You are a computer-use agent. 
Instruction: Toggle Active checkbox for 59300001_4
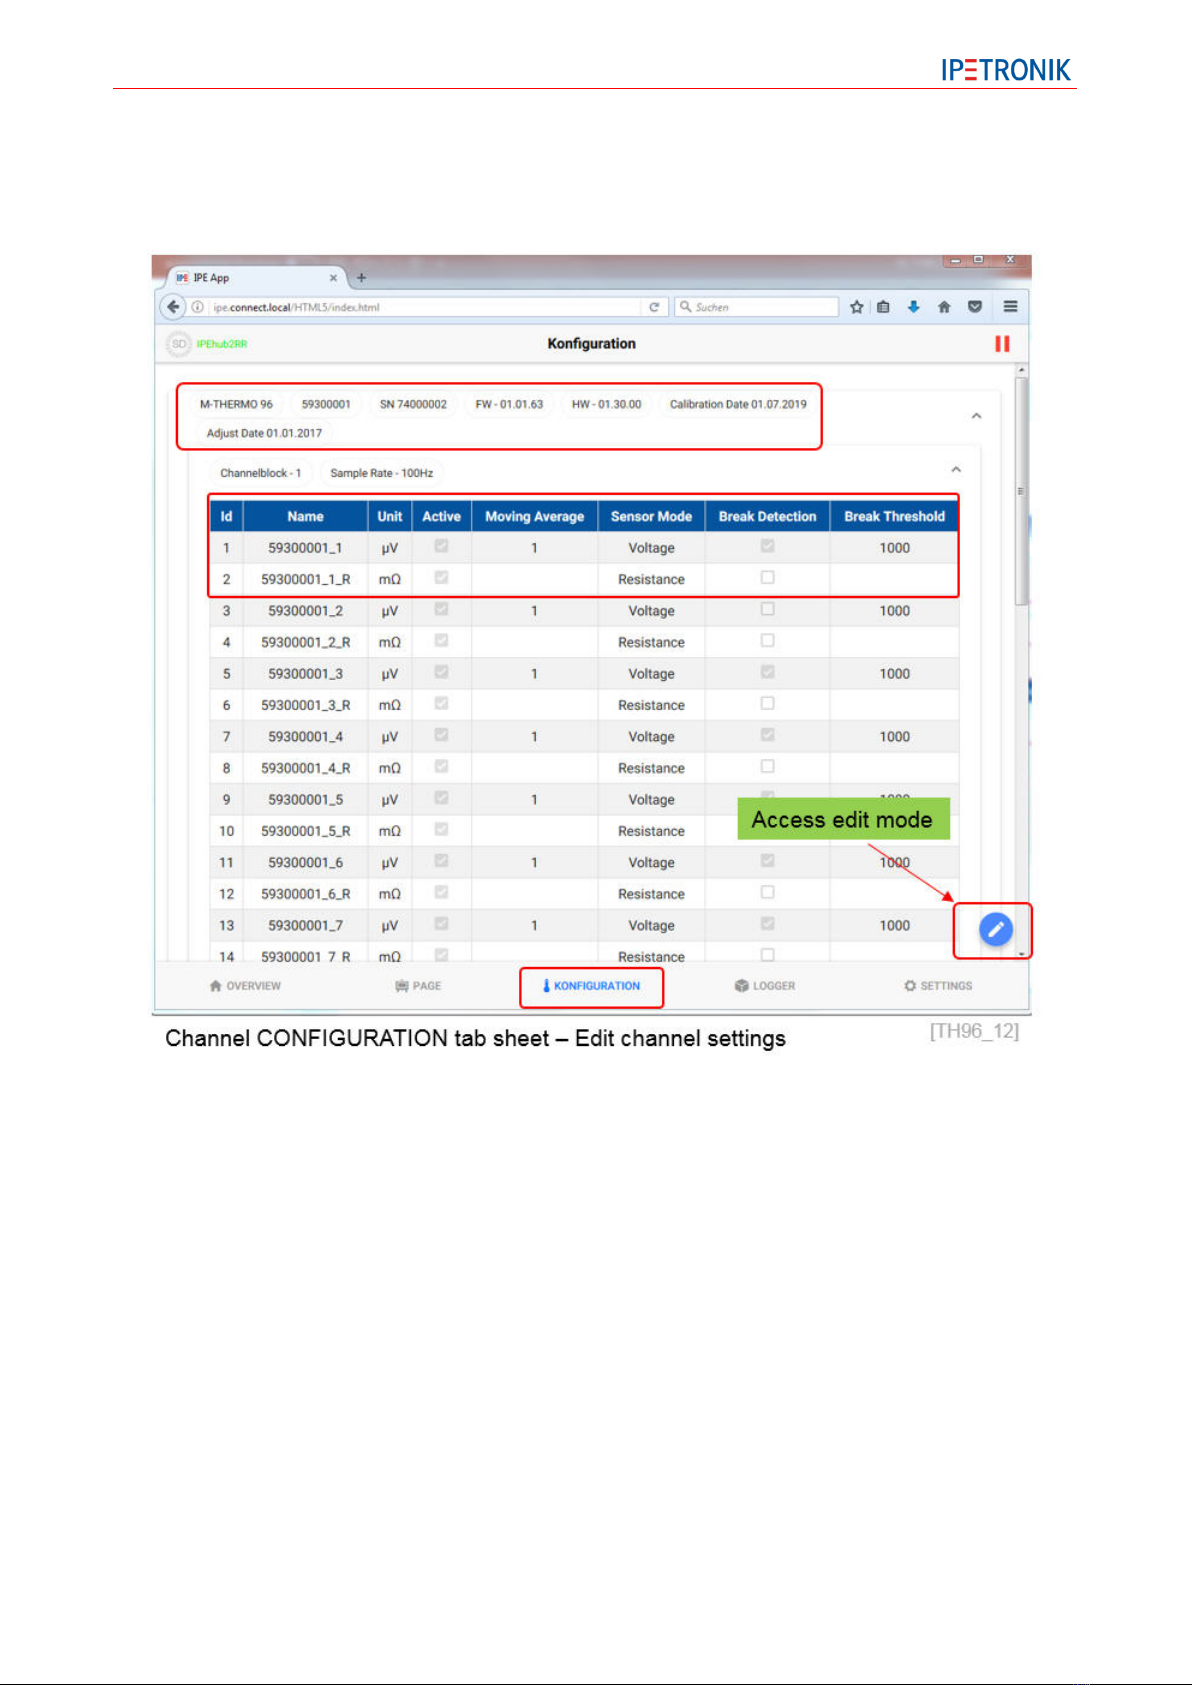pyautogui.click(x=441, y=735)
